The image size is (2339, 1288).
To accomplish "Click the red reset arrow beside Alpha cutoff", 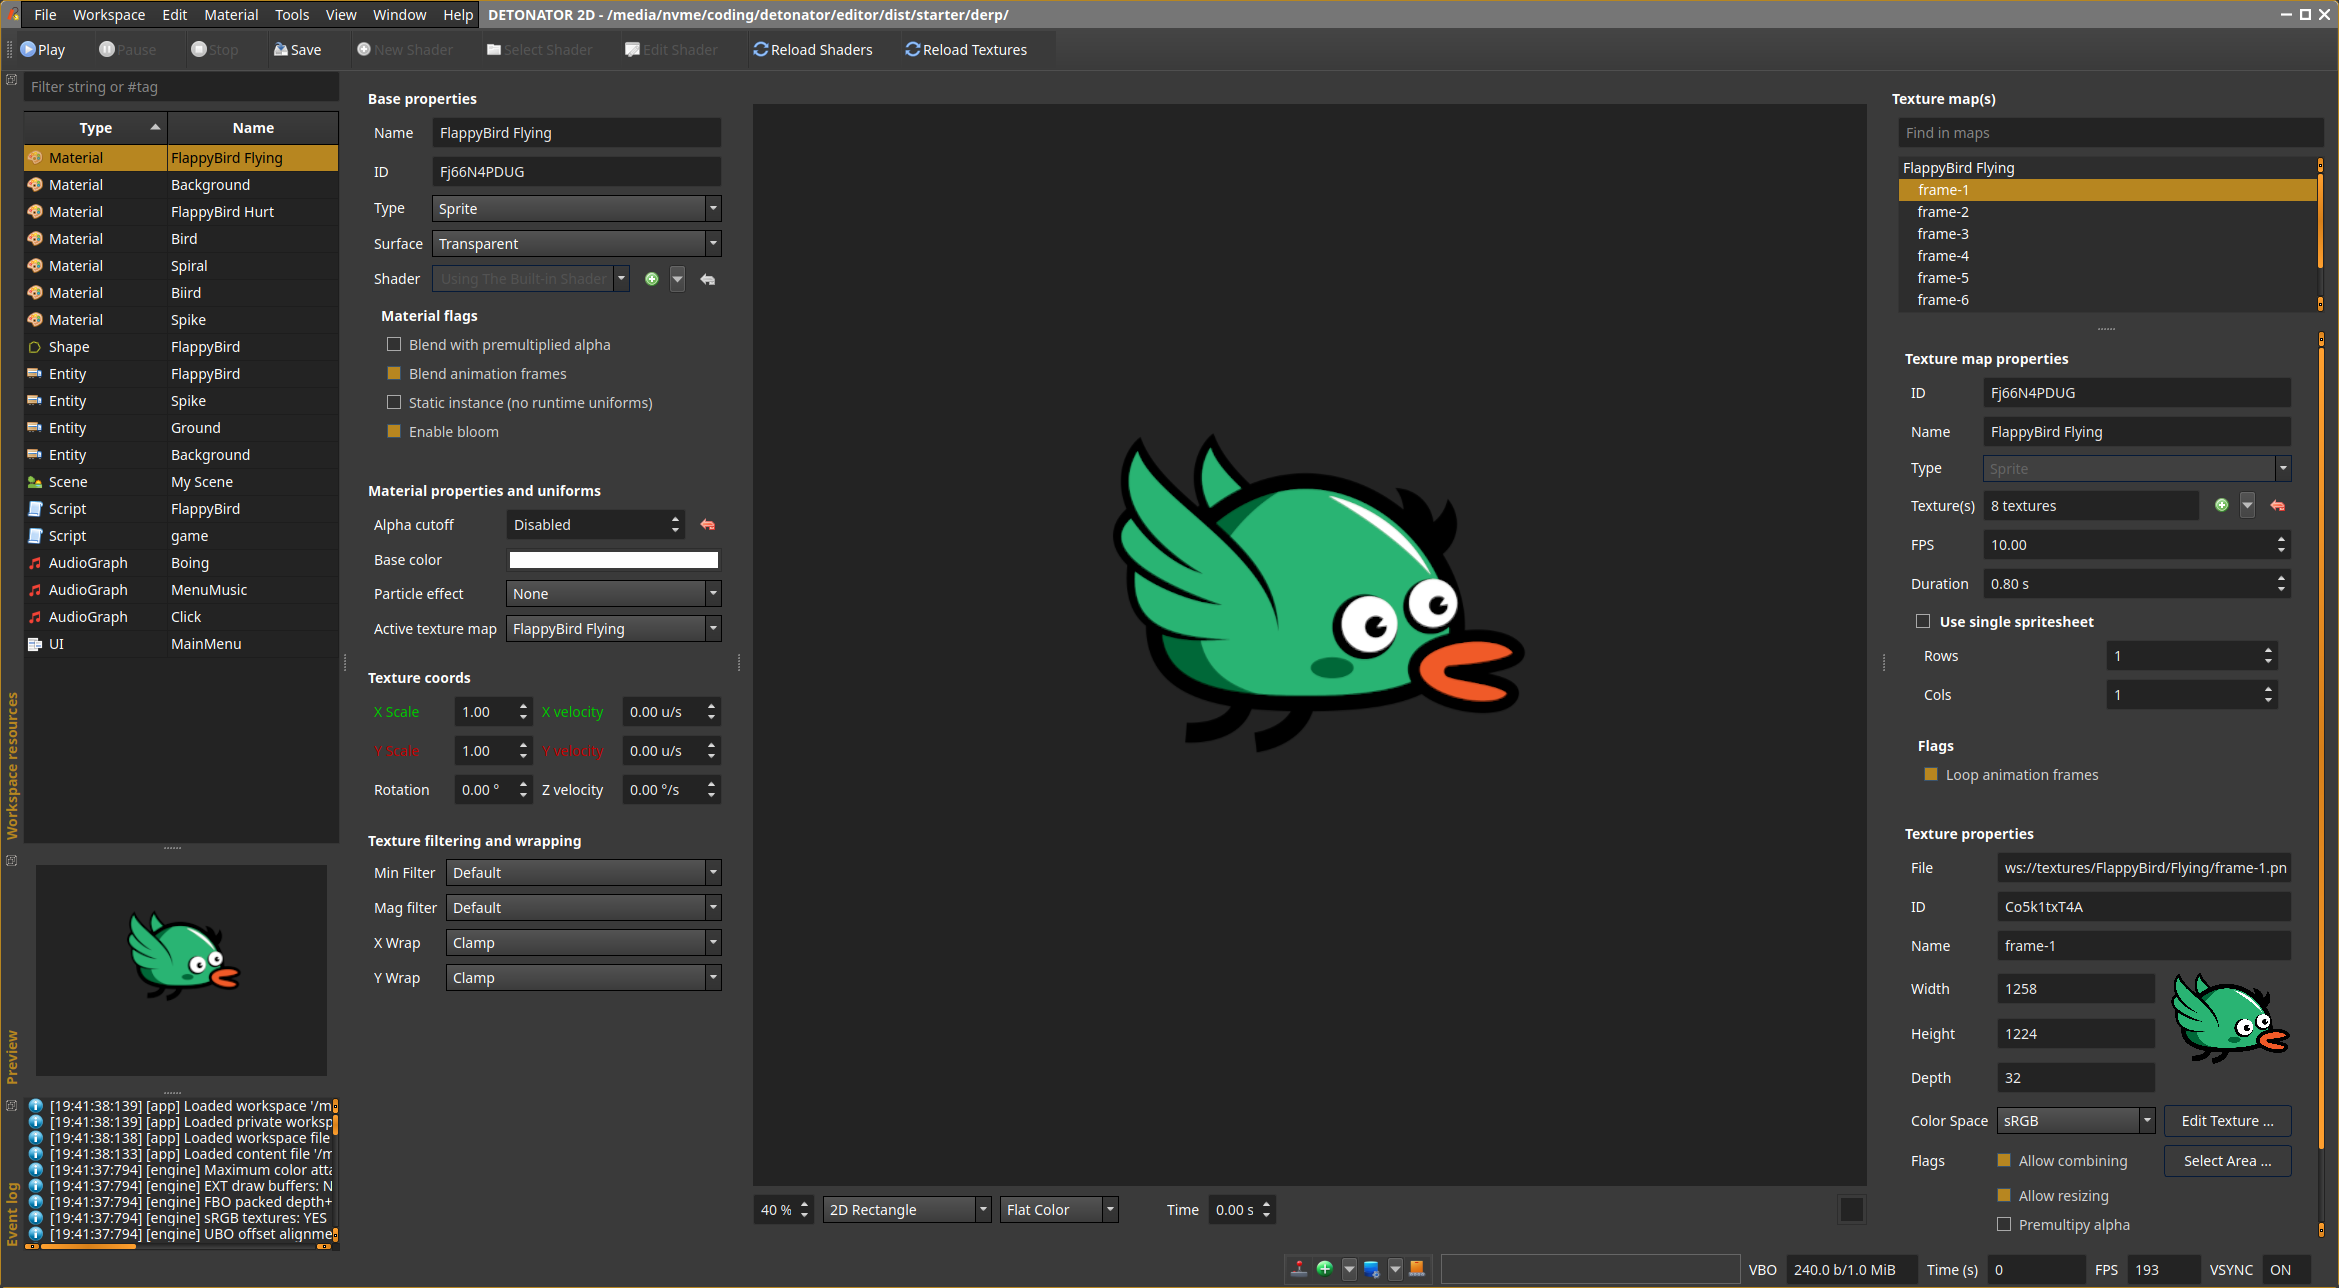I will coord(708,525).
